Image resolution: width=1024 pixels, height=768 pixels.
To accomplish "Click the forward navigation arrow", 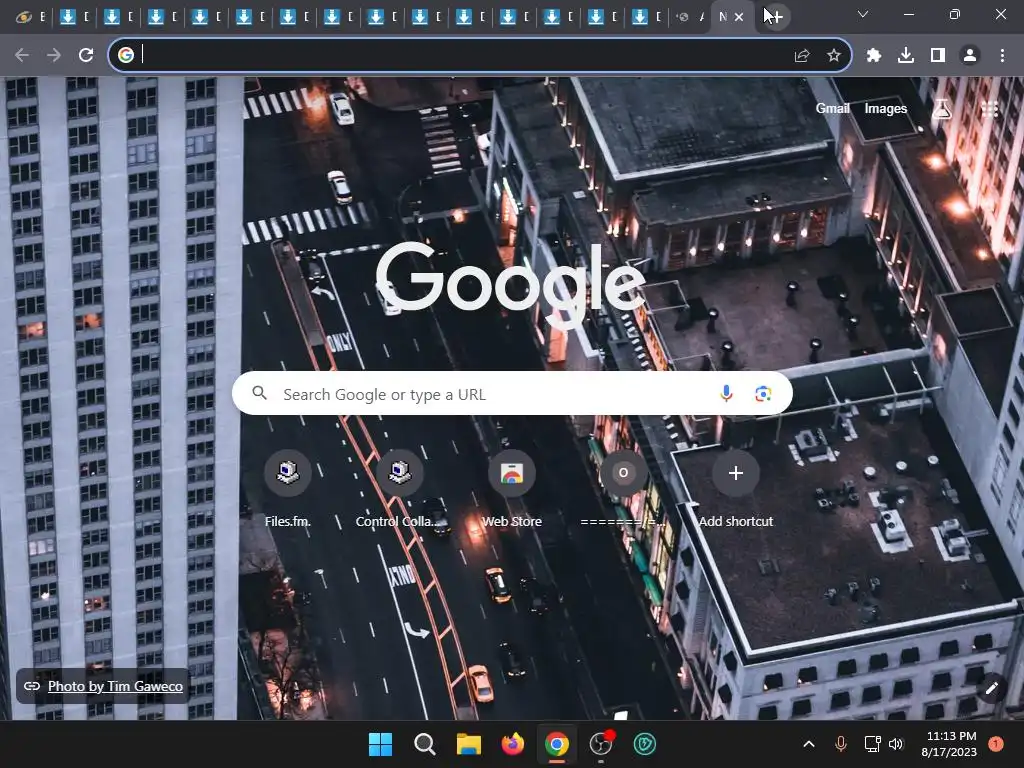I will [x=54, y=56].
